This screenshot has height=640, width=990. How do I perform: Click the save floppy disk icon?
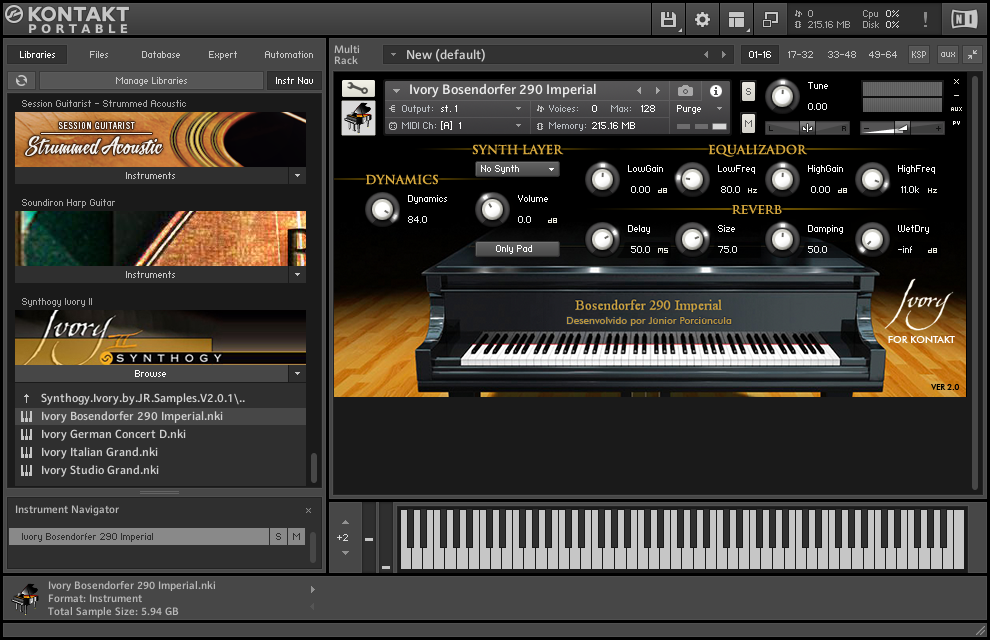[668, 19]
